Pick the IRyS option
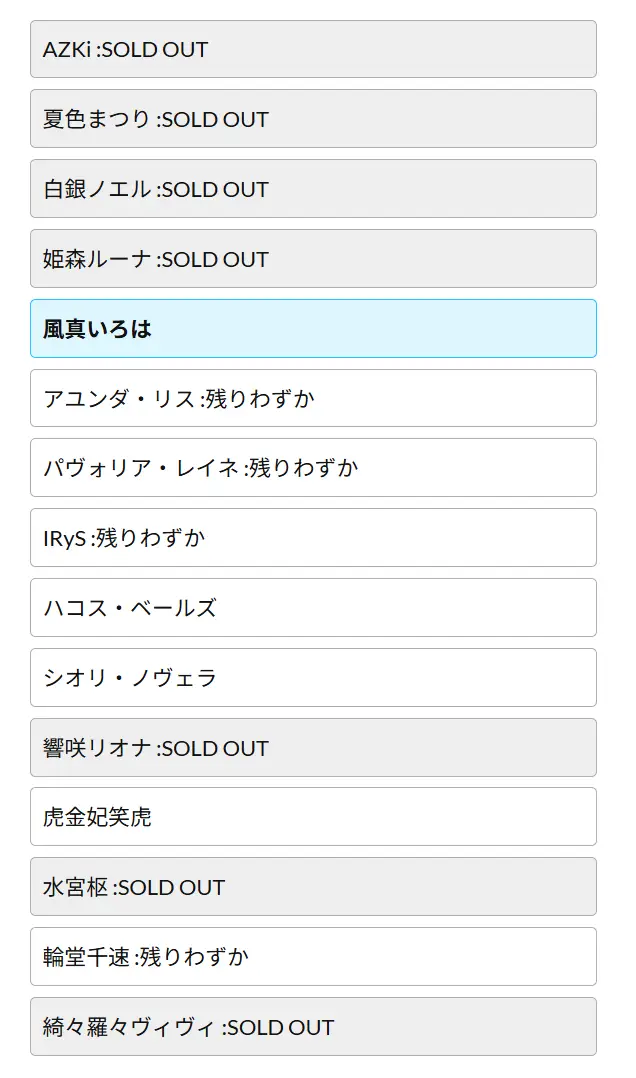Viewport: 636px width, 1078px height. pos(313,538)
